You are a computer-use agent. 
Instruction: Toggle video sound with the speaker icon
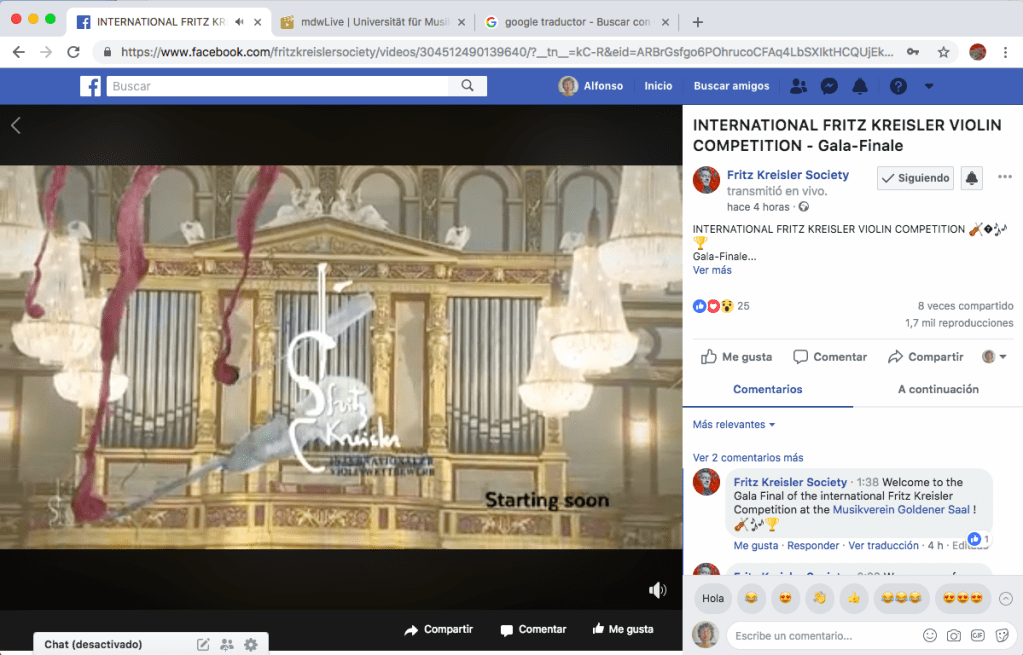point(657,590)
